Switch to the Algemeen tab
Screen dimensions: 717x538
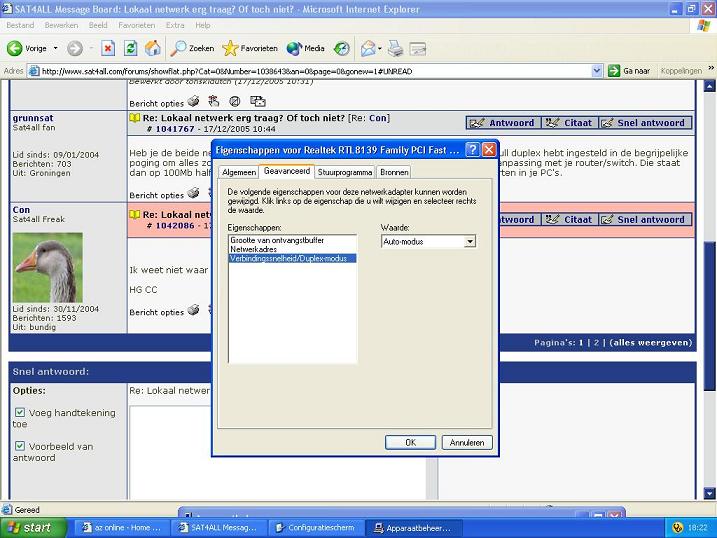pos(239,172)
